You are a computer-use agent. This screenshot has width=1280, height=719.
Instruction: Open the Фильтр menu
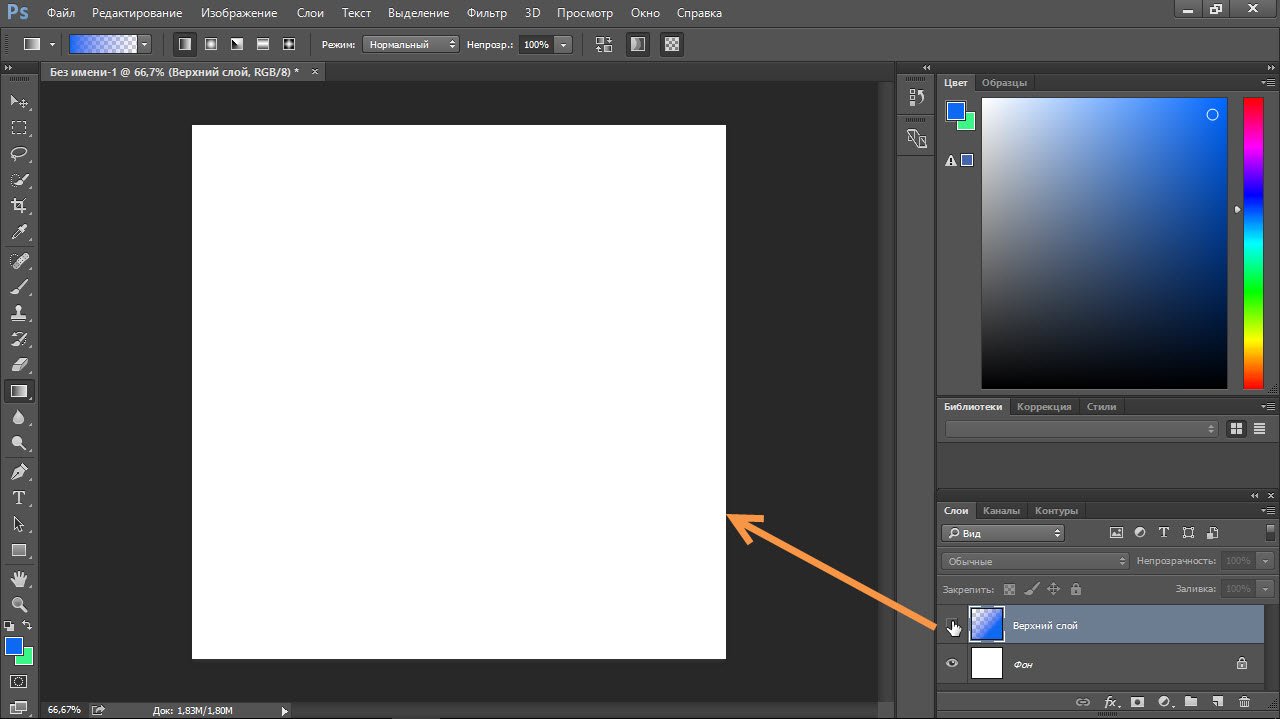point(487,13)
